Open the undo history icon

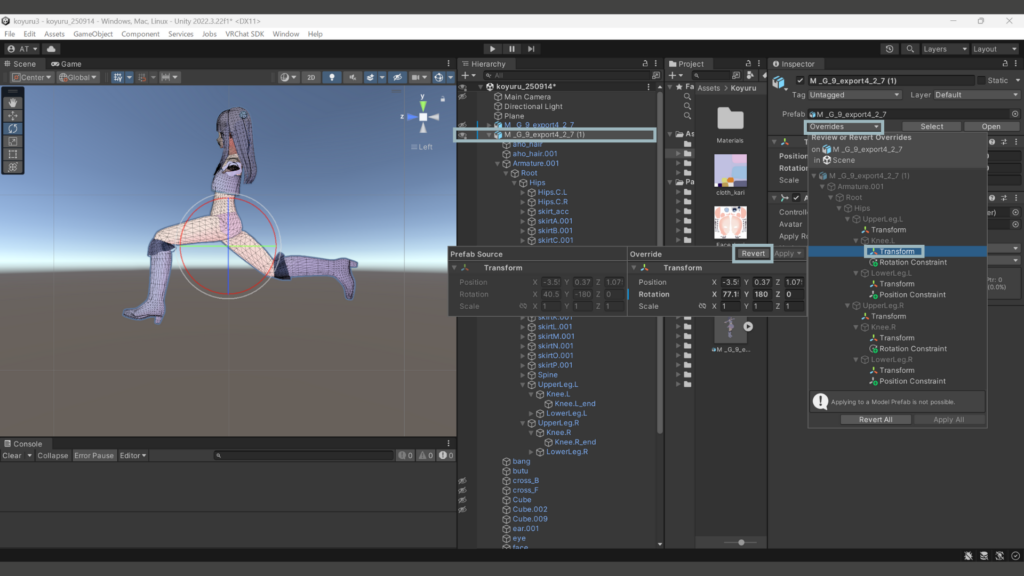pyautogui.click(x=890, y=48)
